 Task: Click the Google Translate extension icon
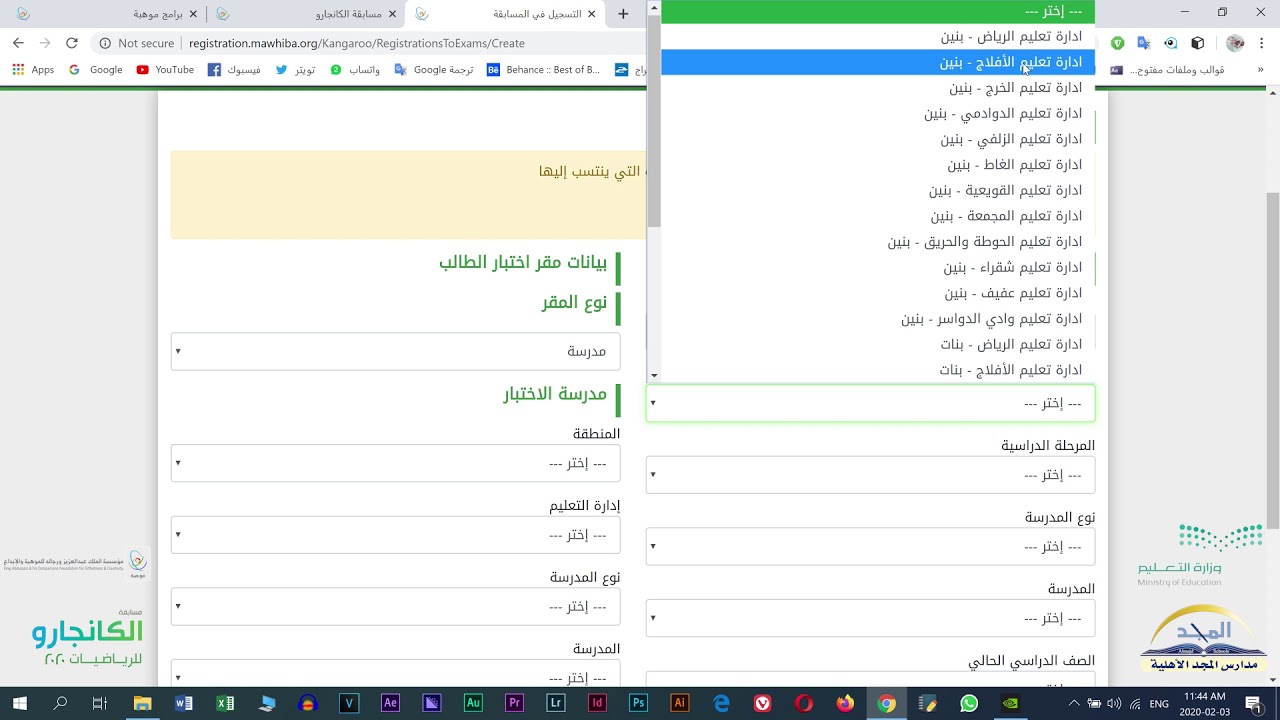[1144, 43]
